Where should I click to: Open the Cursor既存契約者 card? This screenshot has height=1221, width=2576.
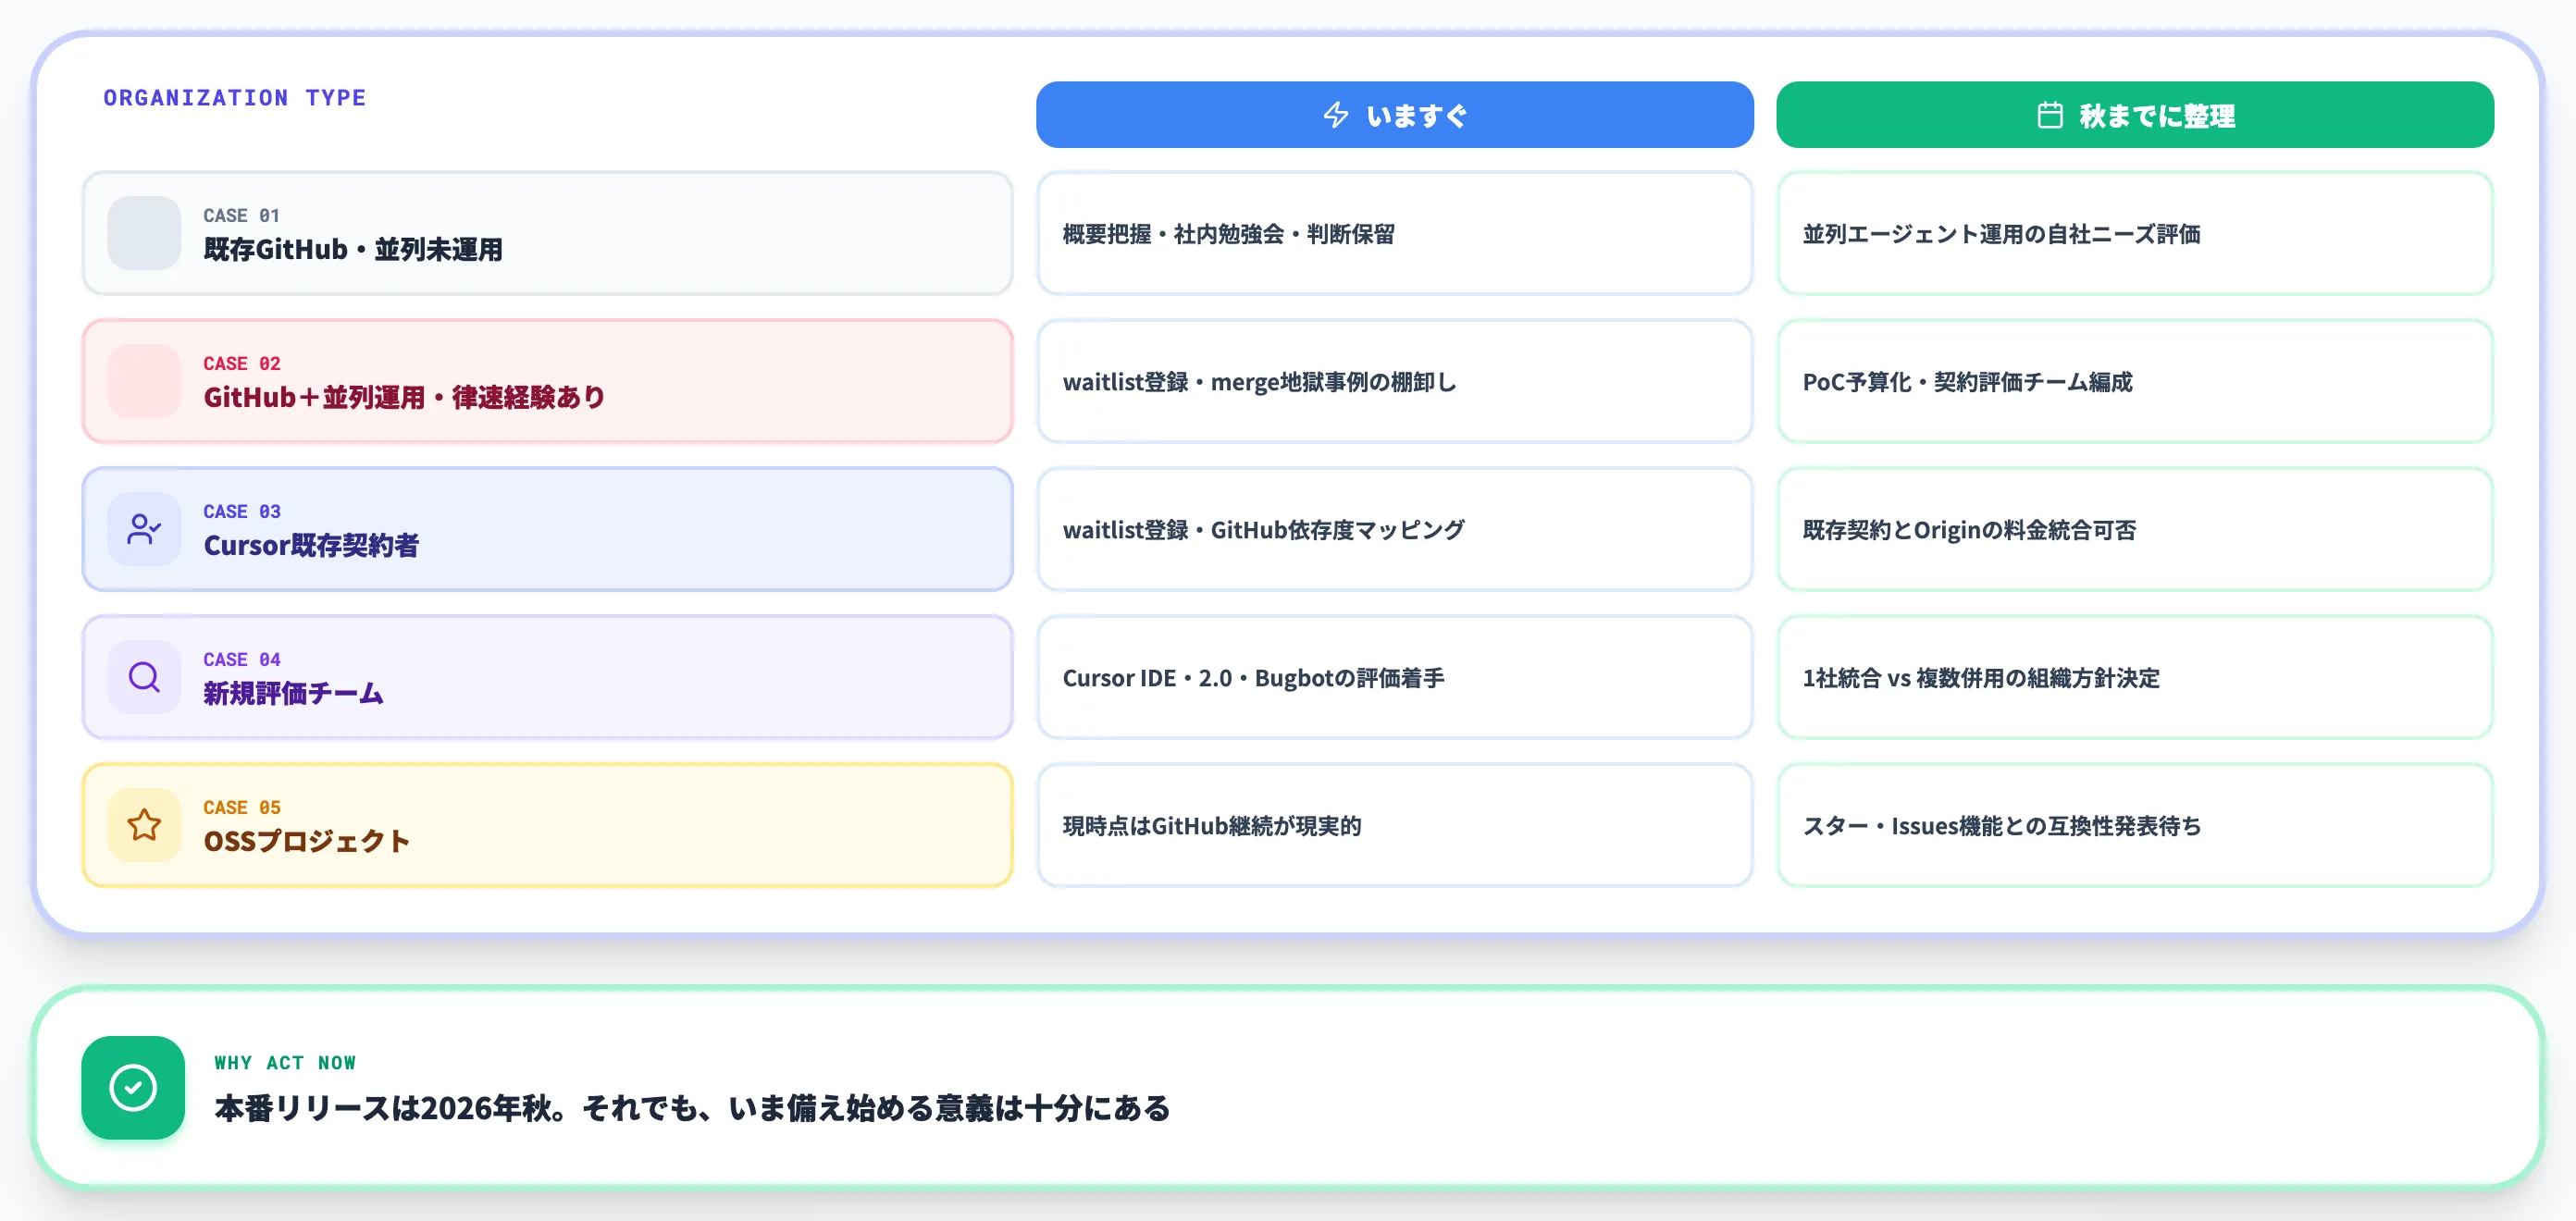tap(547, 529)
